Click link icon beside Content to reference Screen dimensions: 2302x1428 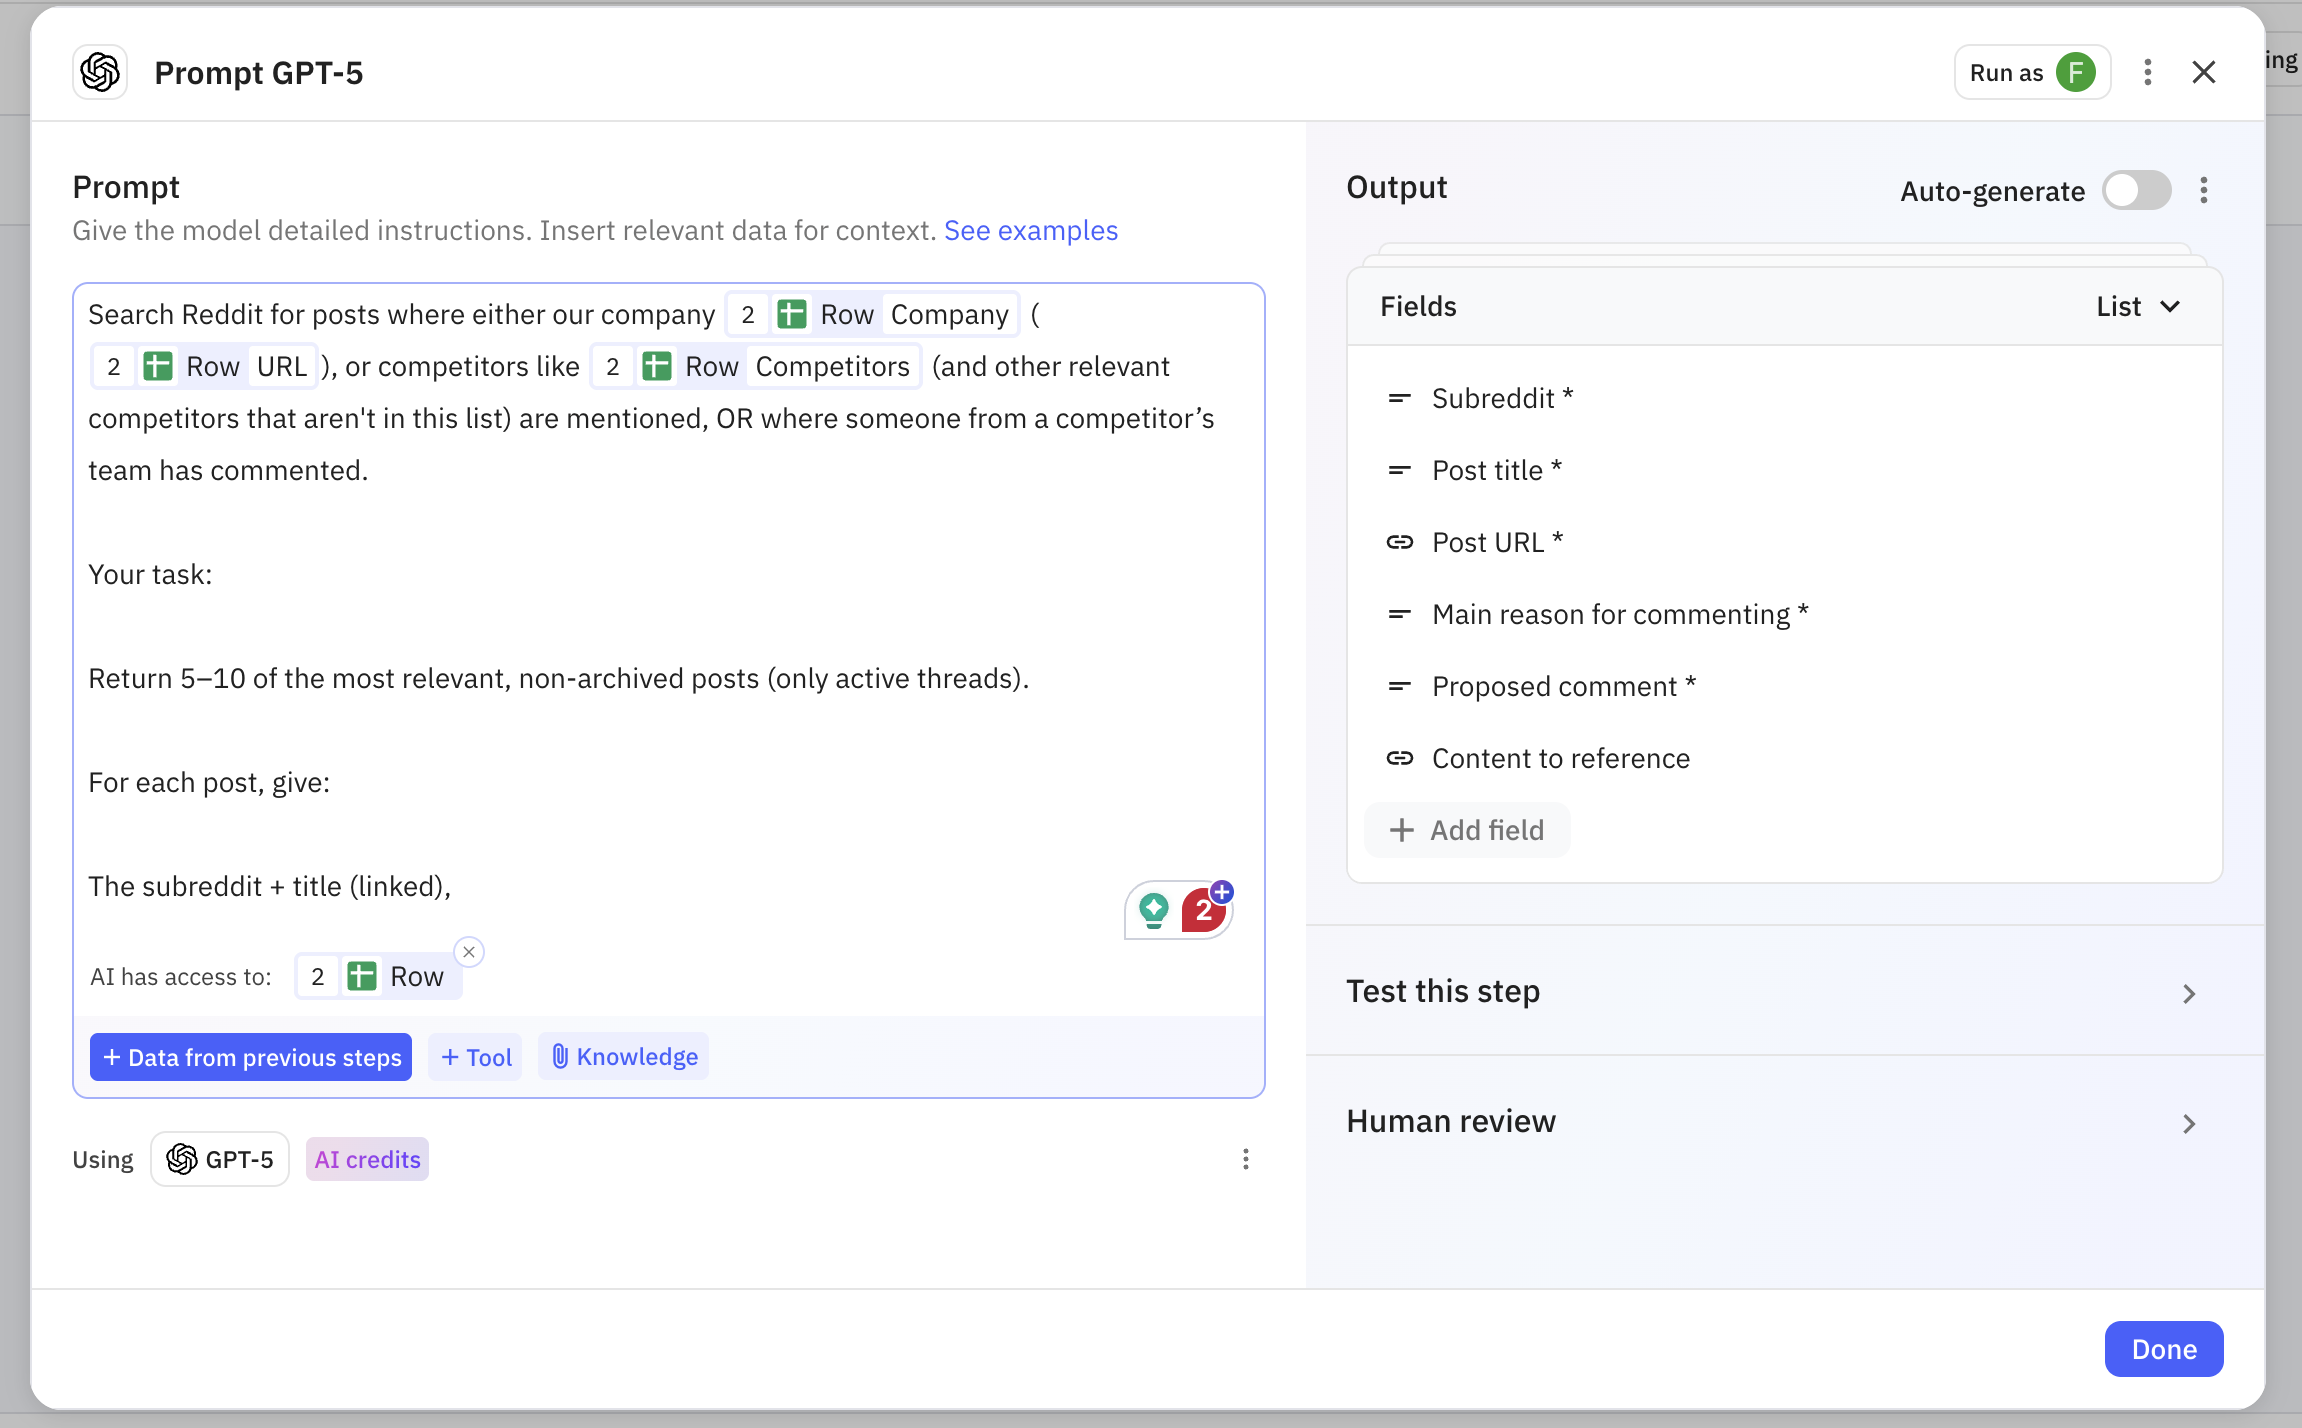tap(1399, 758)
